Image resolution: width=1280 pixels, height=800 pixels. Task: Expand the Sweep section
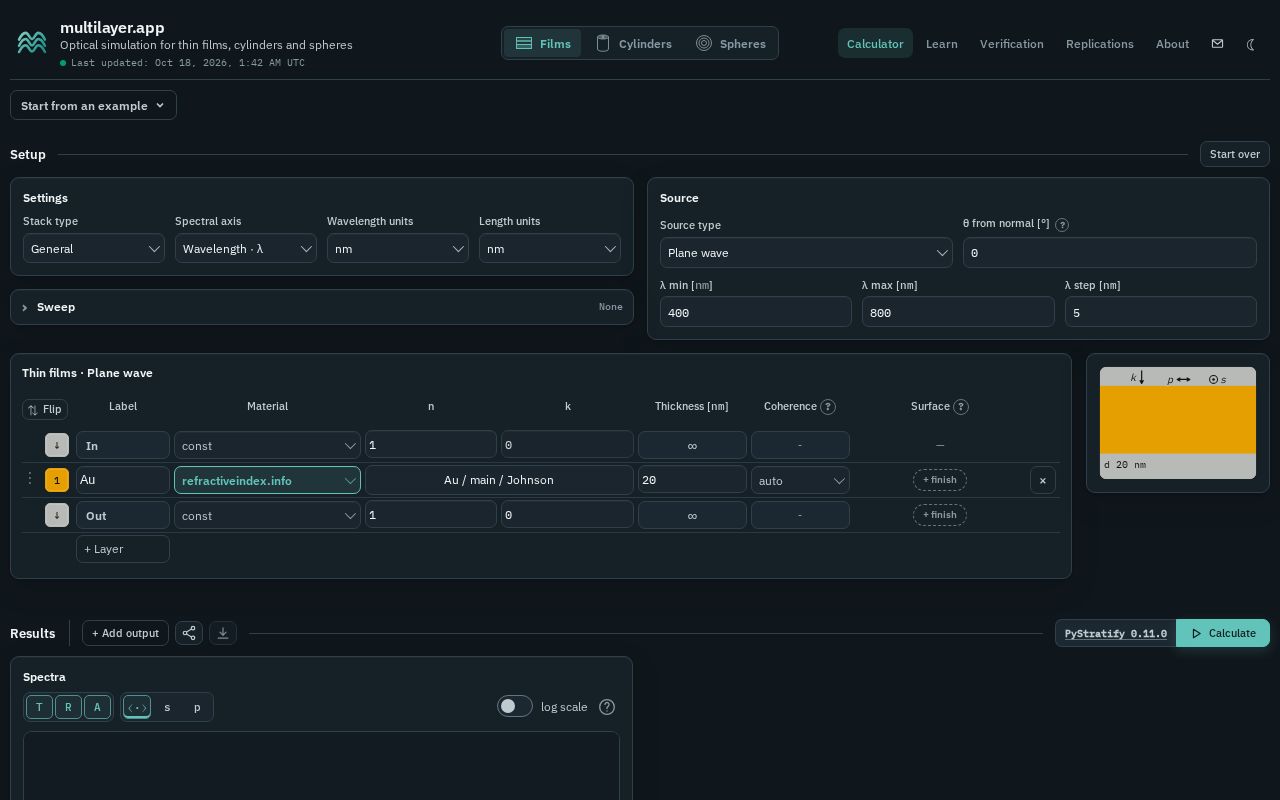click(x=322, y=307)
